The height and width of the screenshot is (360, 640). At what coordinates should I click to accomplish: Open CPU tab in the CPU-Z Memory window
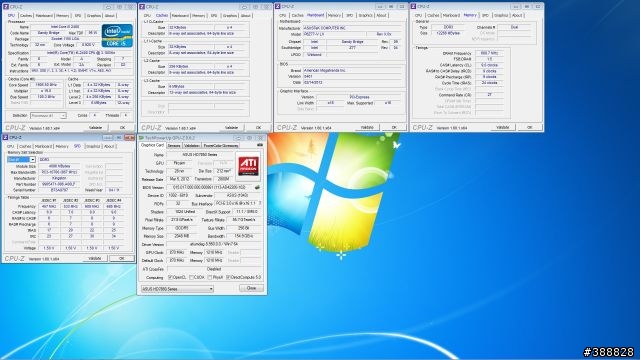(x=418, y=15)
